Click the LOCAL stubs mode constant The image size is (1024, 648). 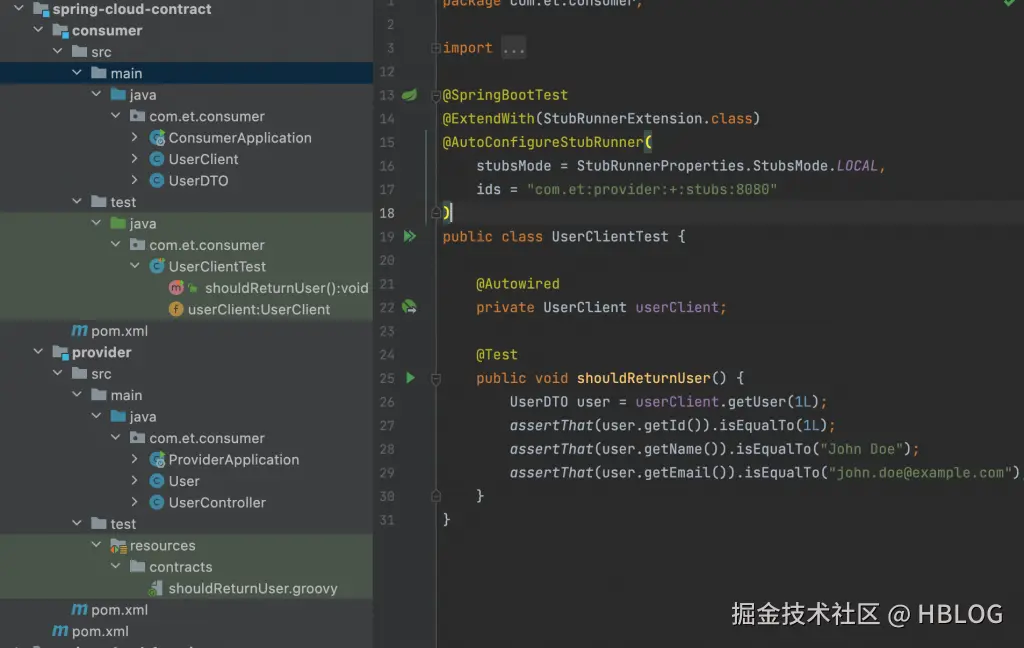tap(857, 166)
